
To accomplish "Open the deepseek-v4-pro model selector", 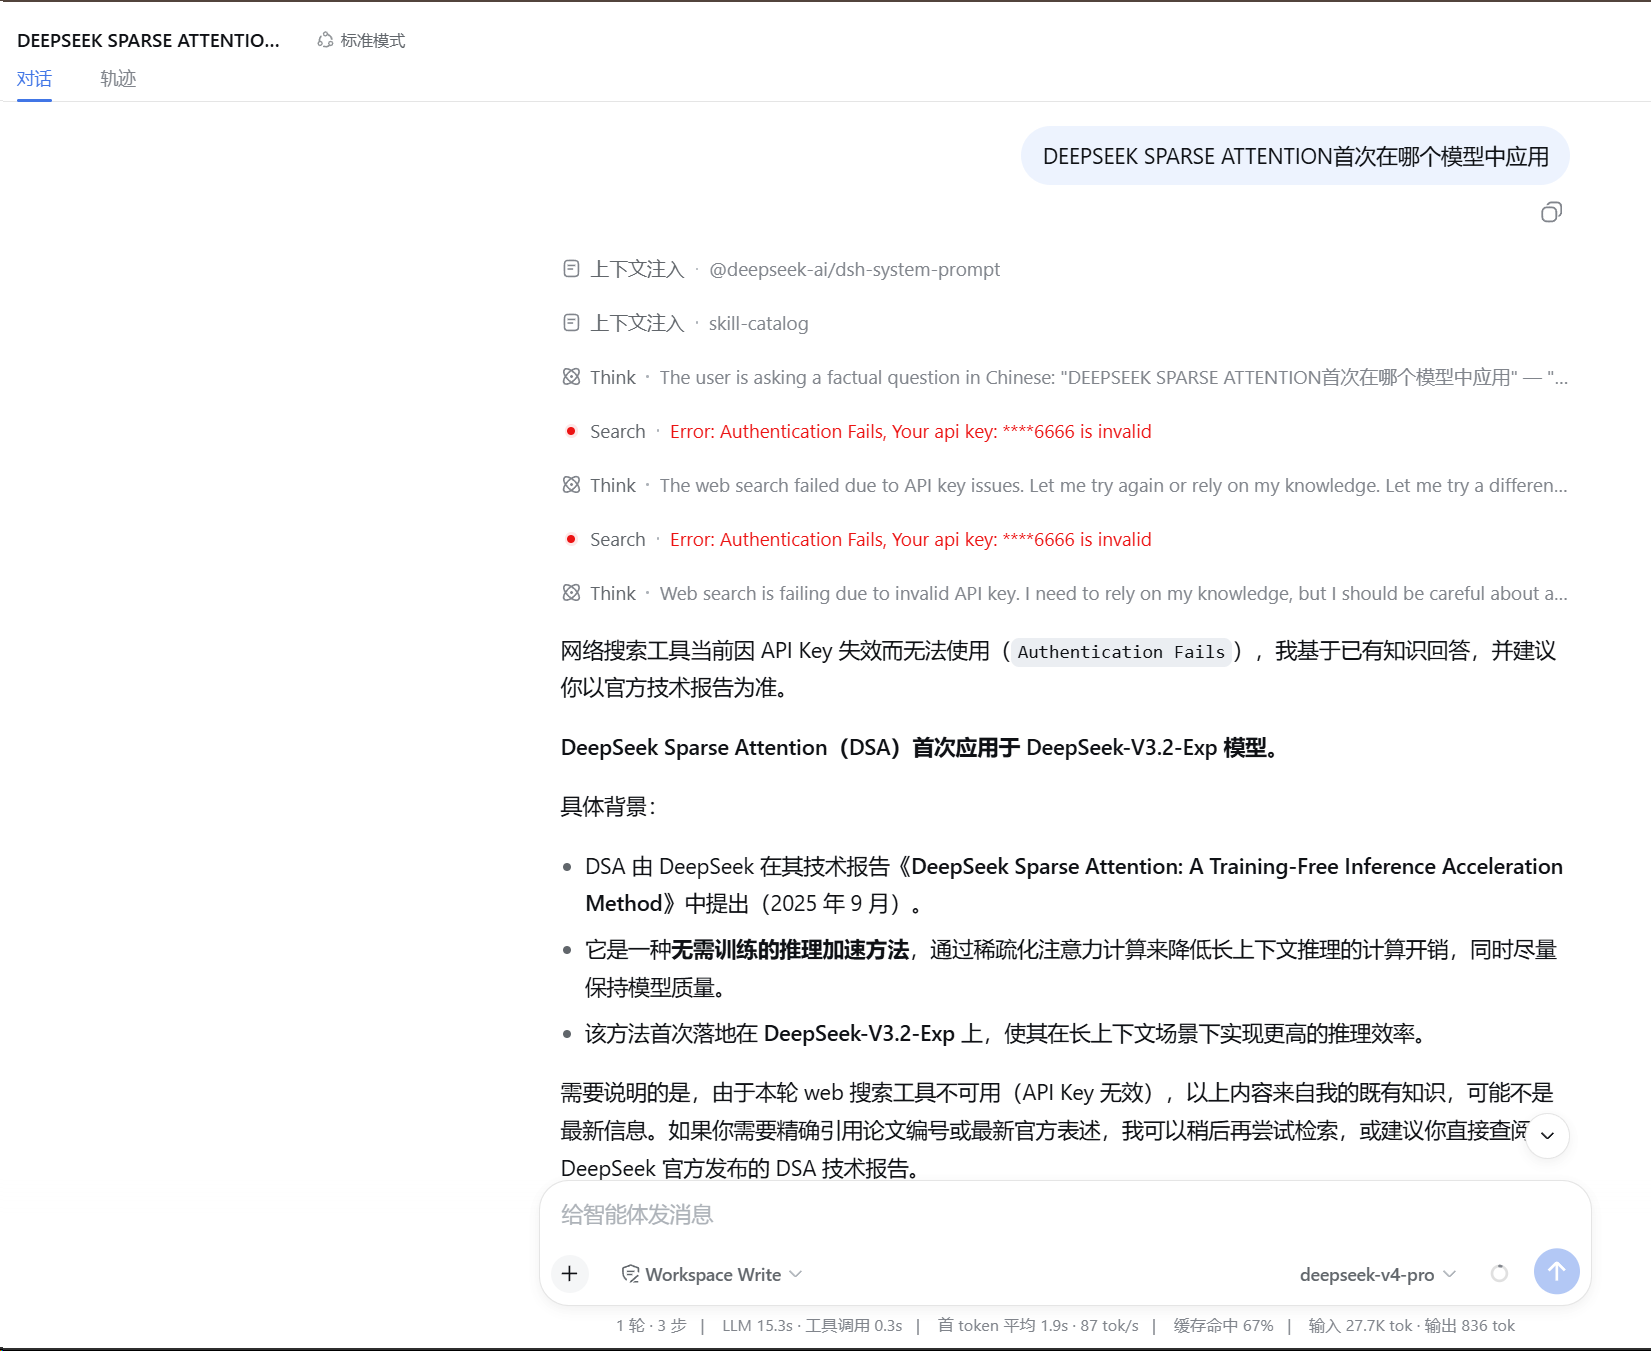I will (1377, 1274).
